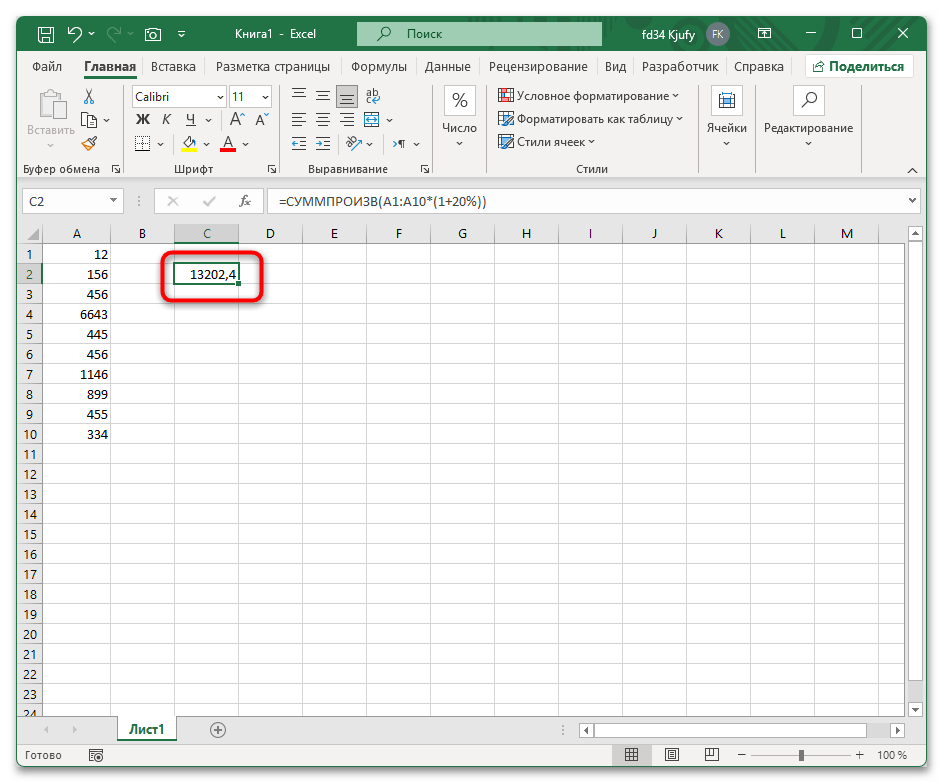Align cell content to middle

click(323, 96)
